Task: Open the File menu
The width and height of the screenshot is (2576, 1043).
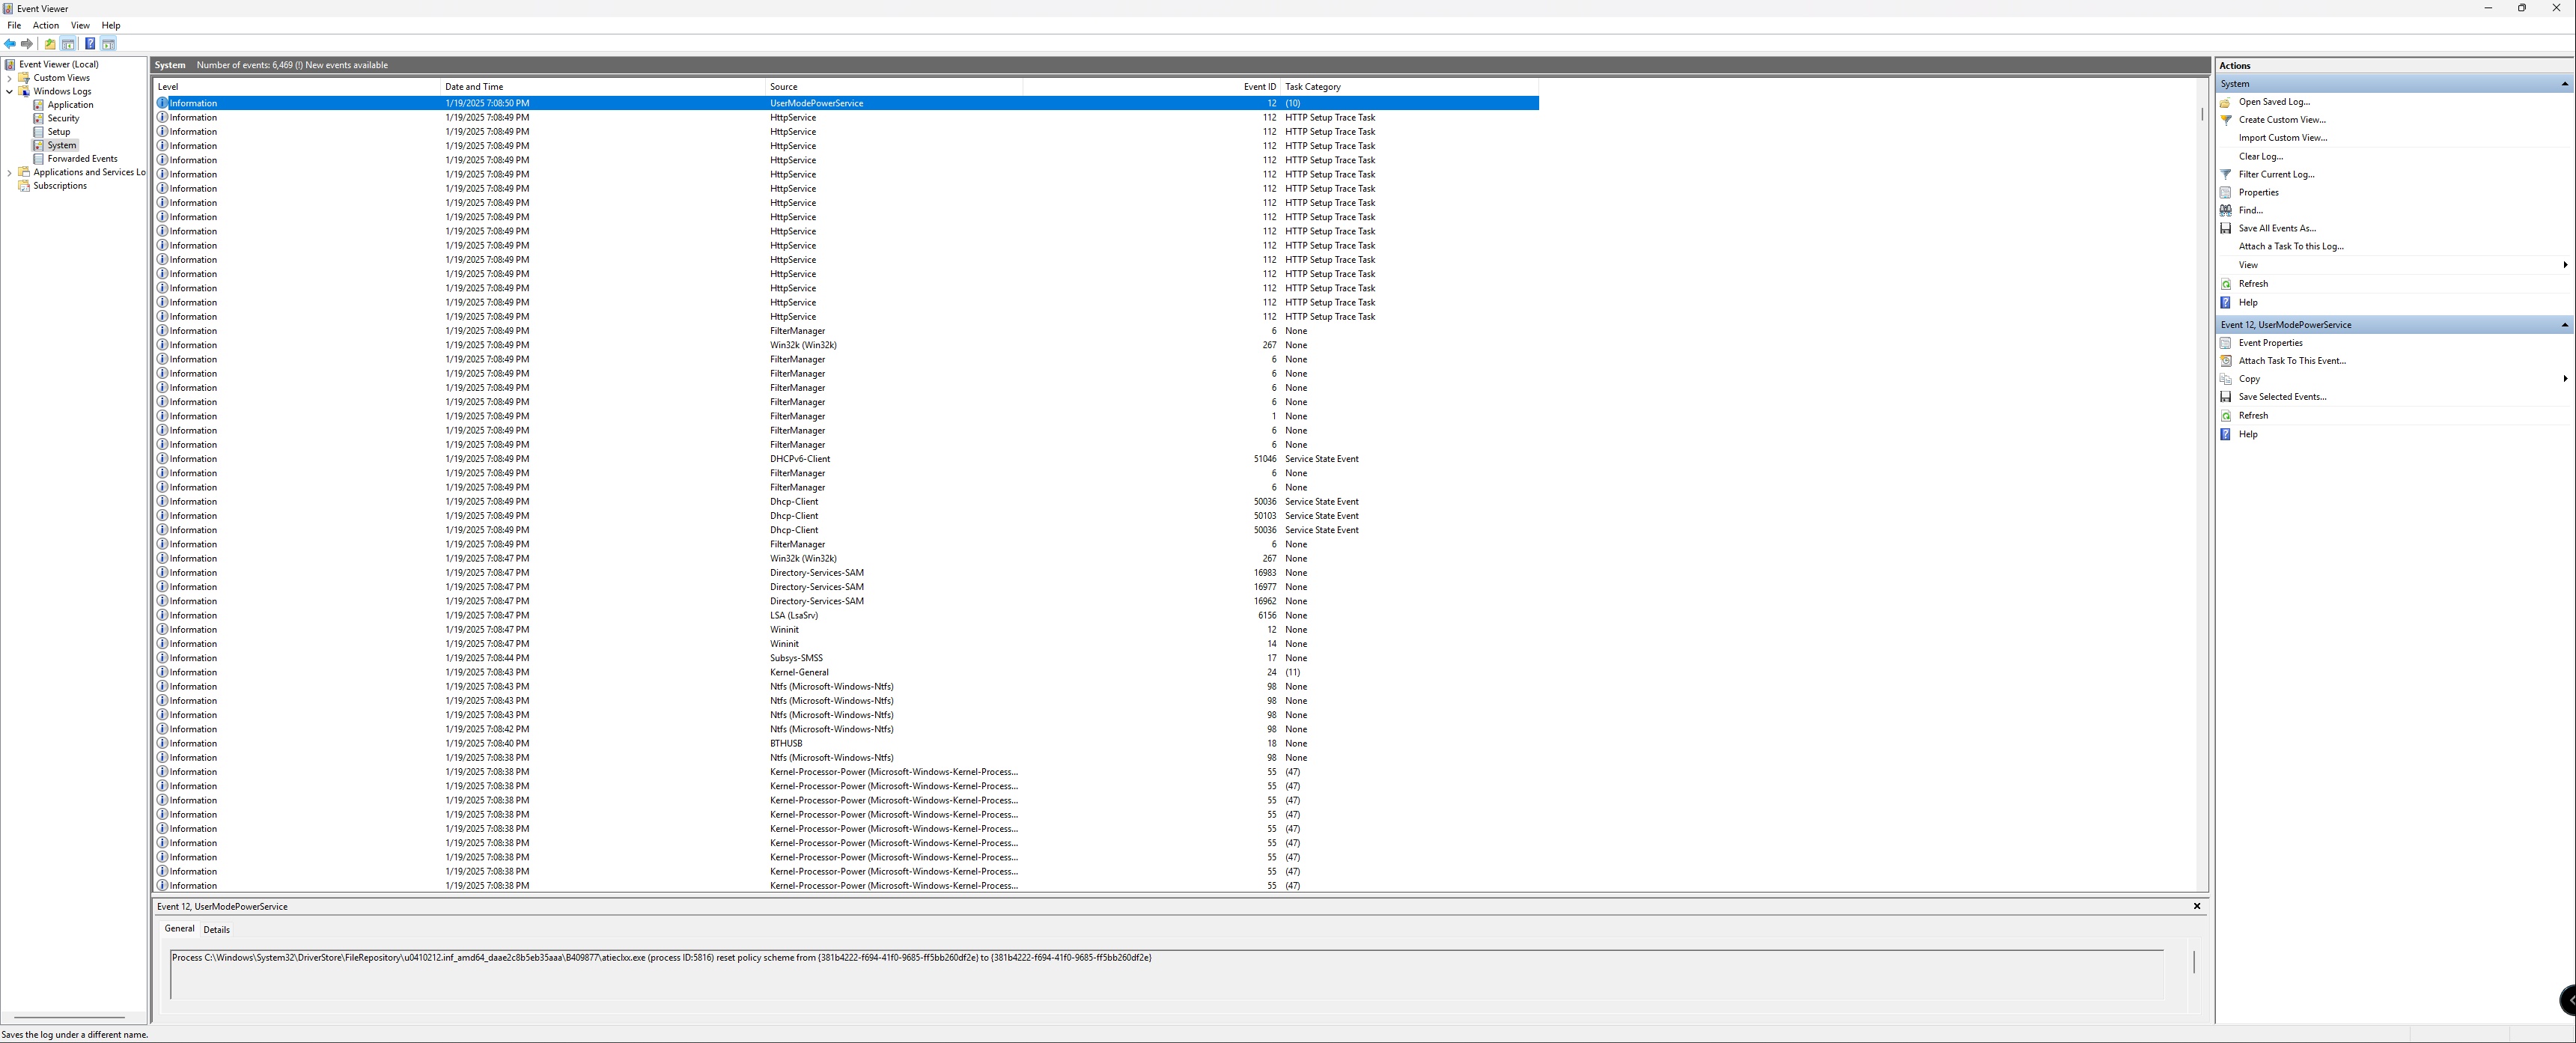Action: 14,26
